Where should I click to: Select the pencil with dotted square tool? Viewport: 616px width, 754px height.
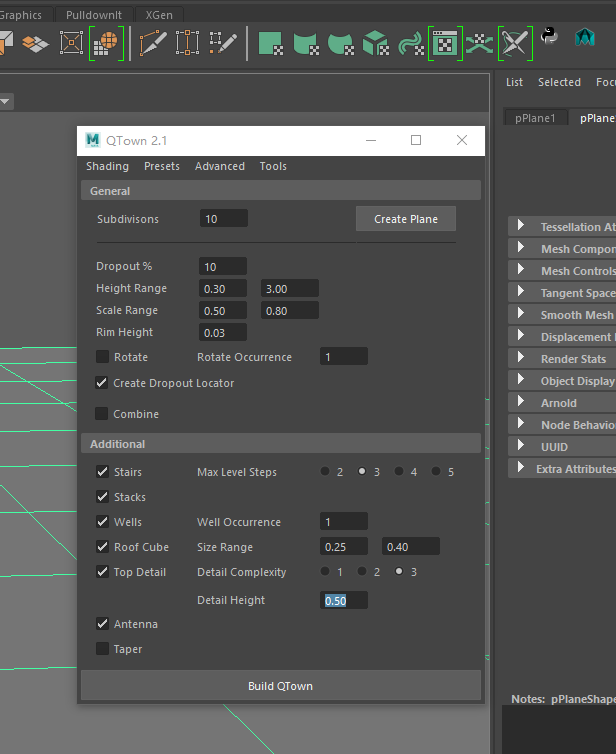(223, 43)
